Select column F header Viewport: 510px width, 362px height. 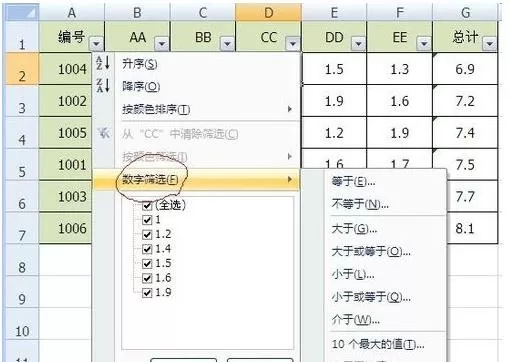tap(400, 13)
